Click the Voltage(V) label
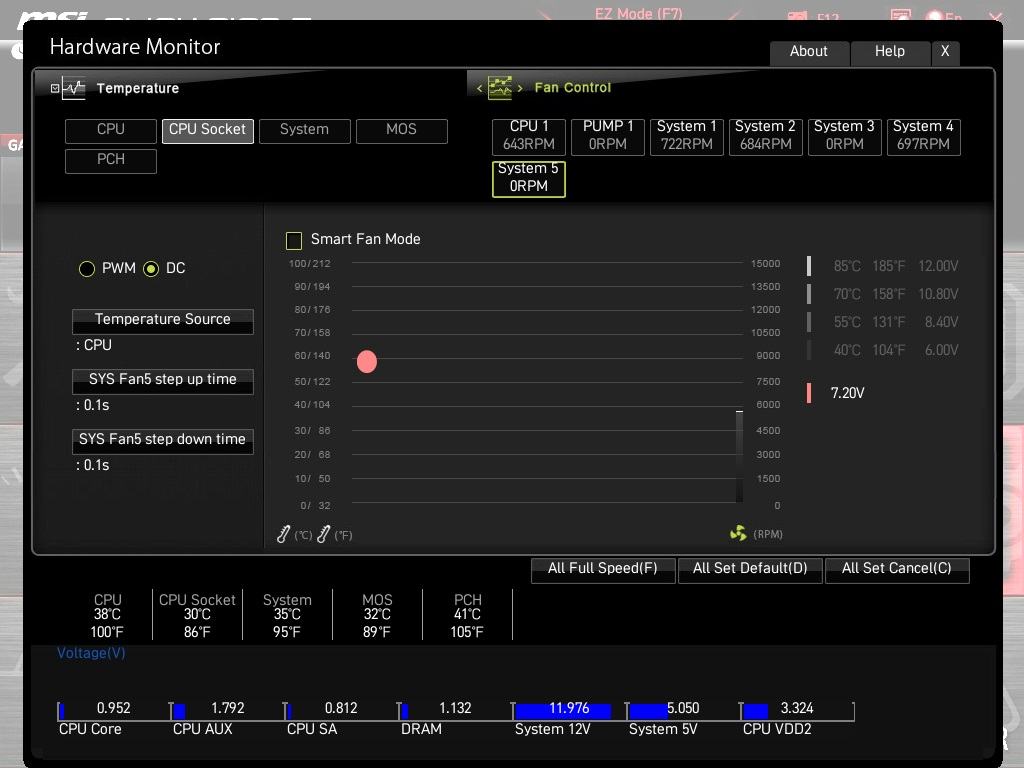 coord(91,653)
